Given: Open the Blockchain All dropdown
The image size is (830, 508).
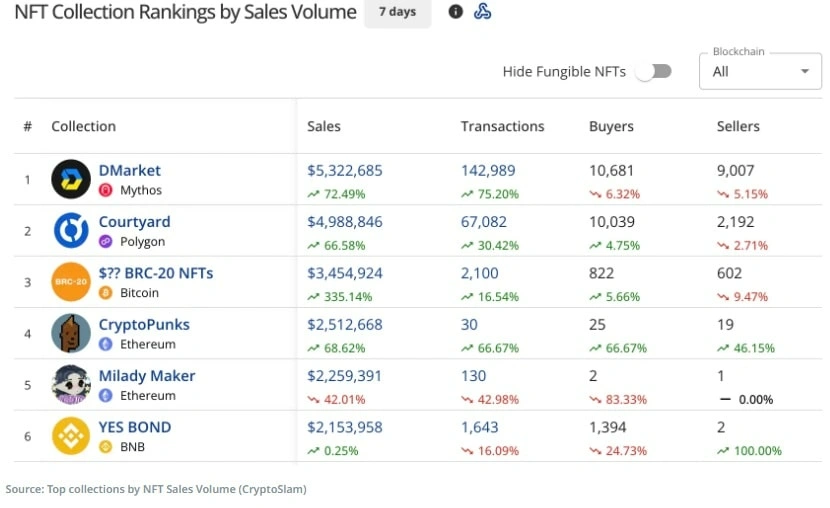Looking at the screenshot, I should coord(760,71).
